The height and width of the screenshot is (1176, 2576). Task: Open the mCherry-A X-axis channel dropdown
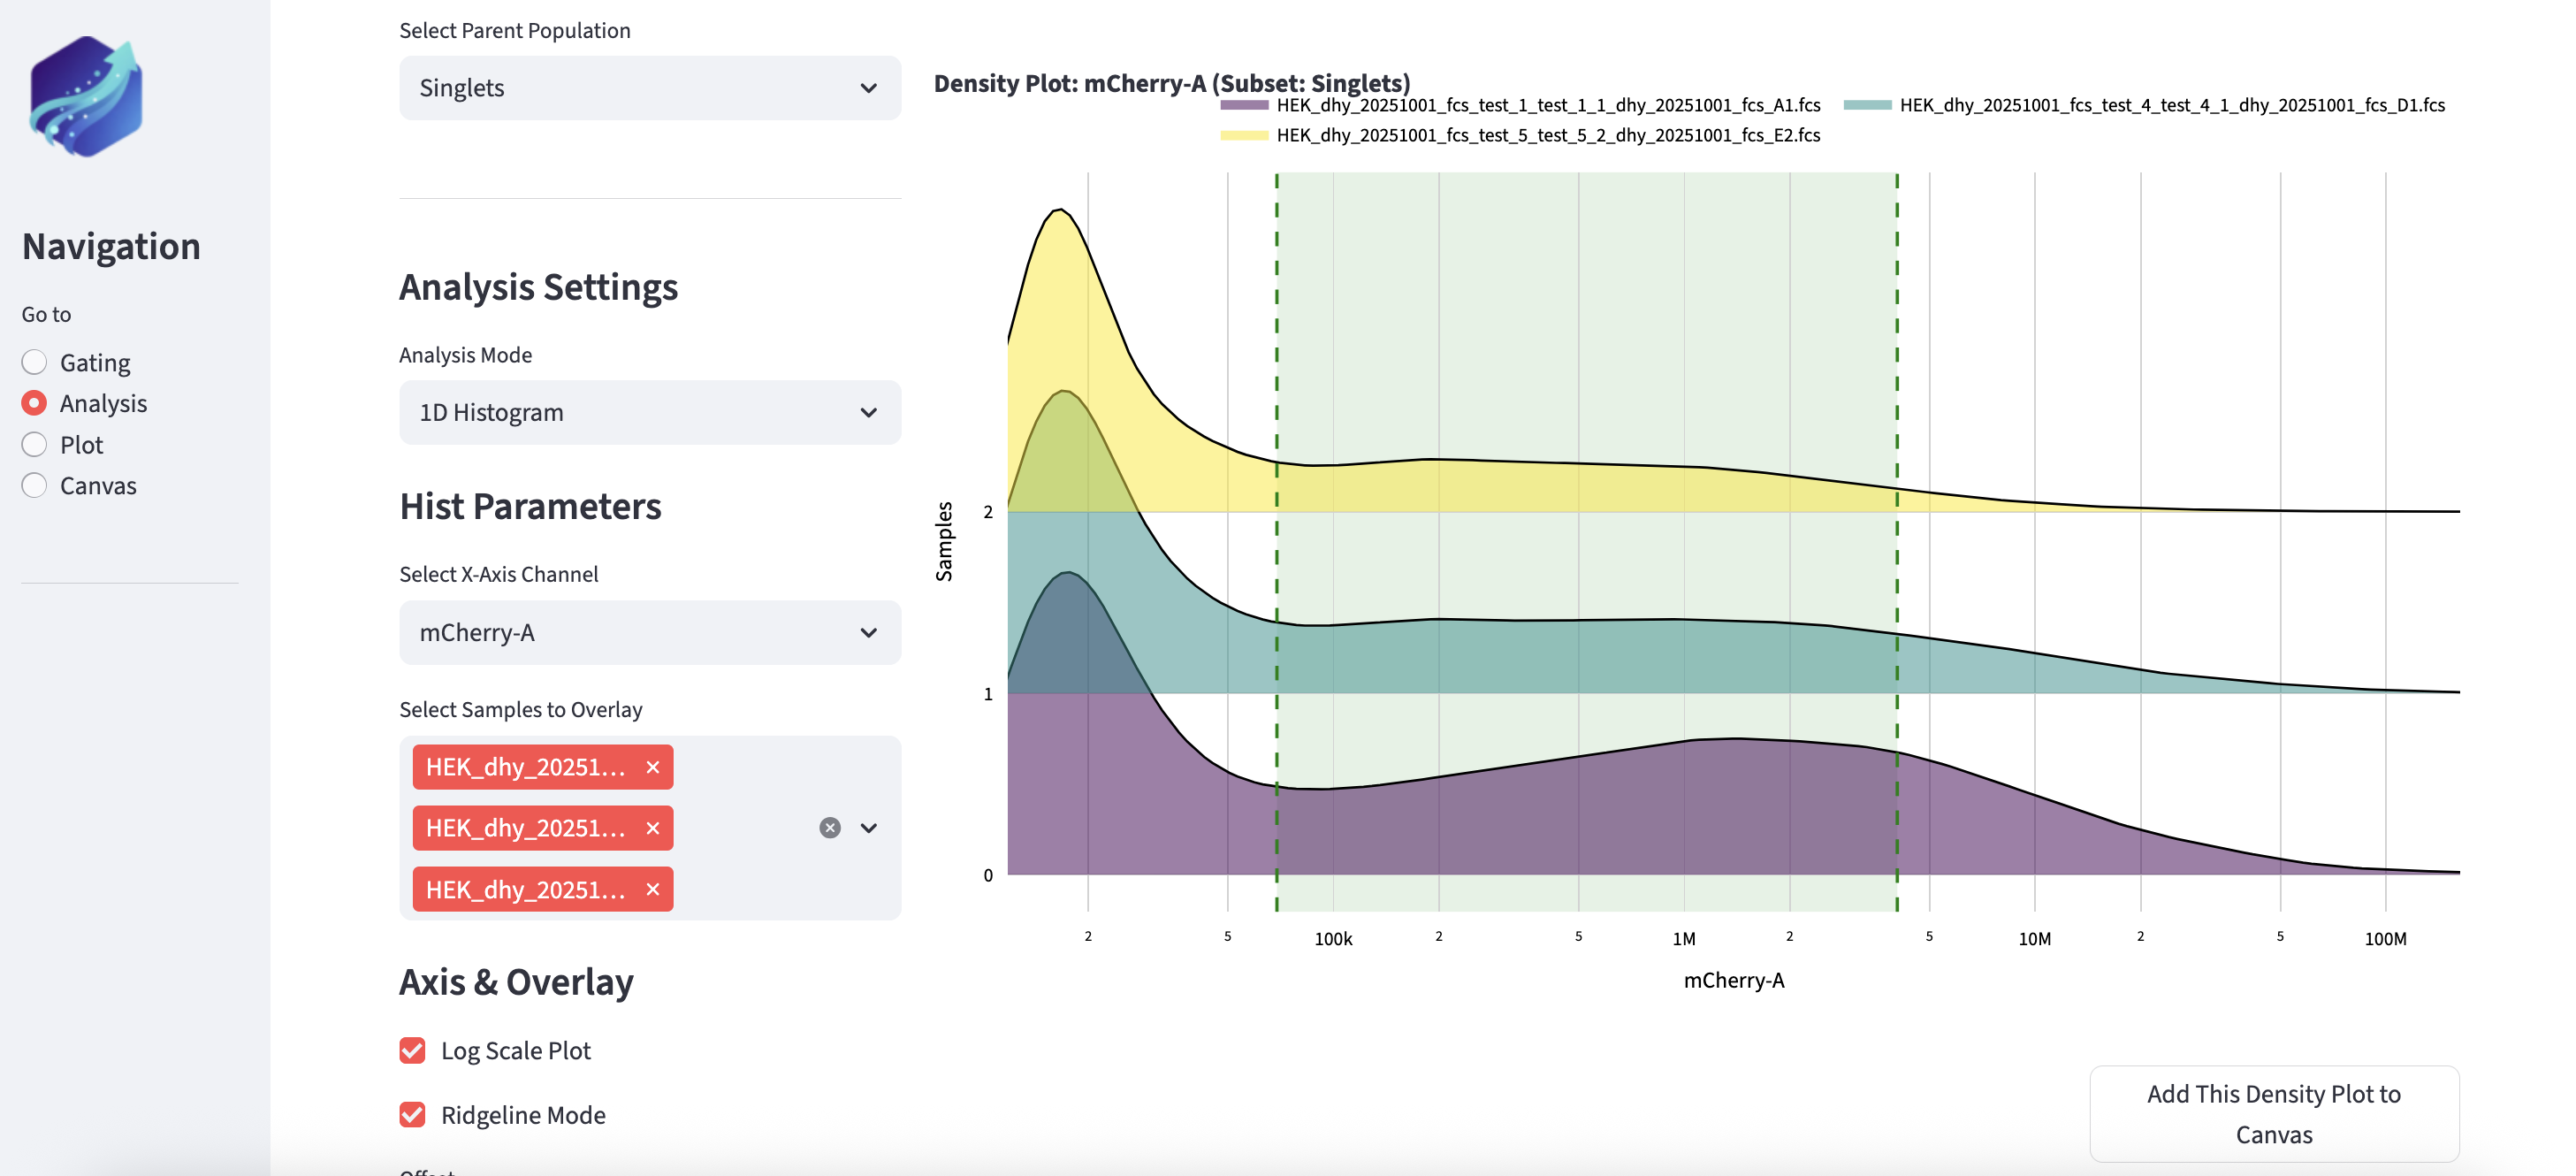click(x=650, y=632)
